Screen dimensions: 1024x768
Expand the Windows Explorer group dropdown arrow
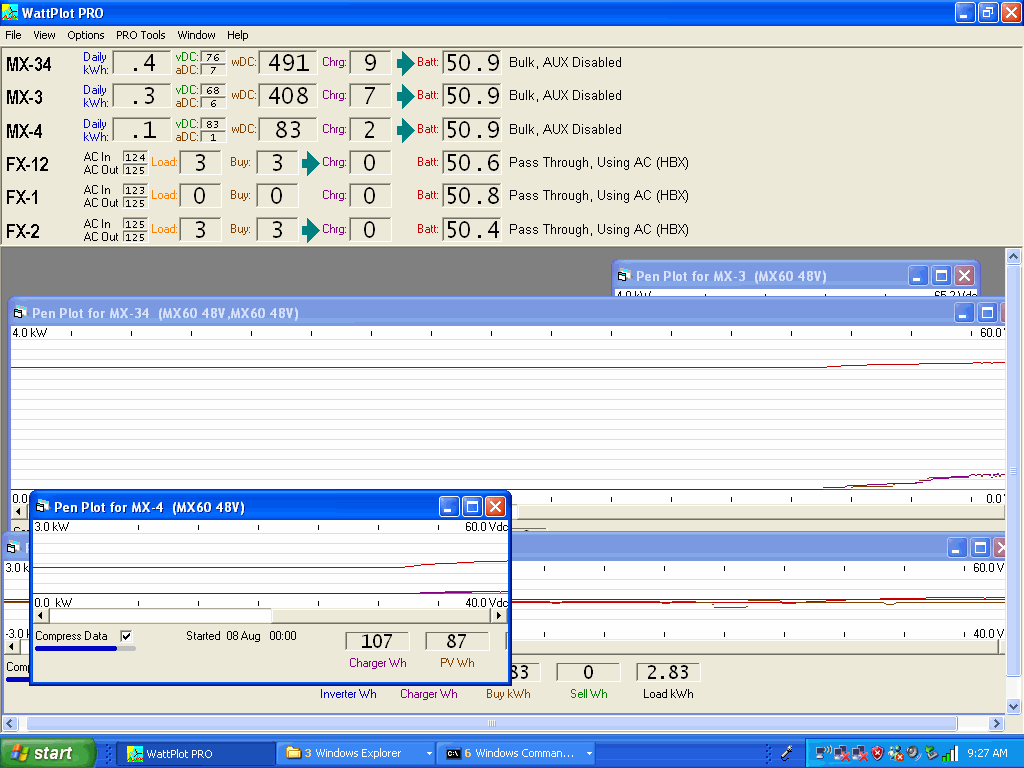[x=429, y=754]
